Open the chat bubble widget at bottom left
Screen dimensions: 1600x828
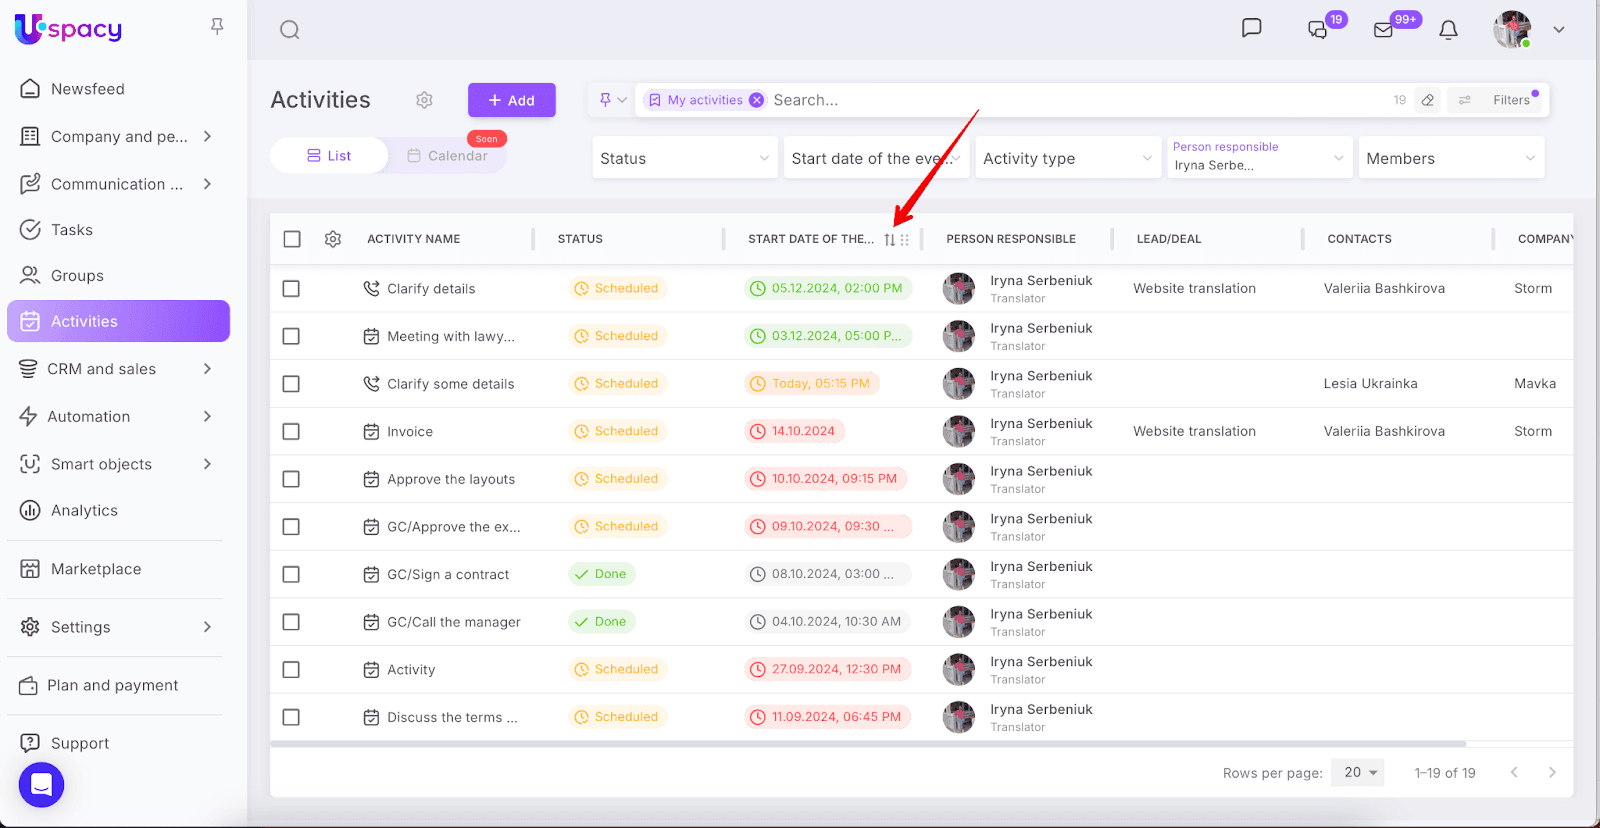(41, 785)
